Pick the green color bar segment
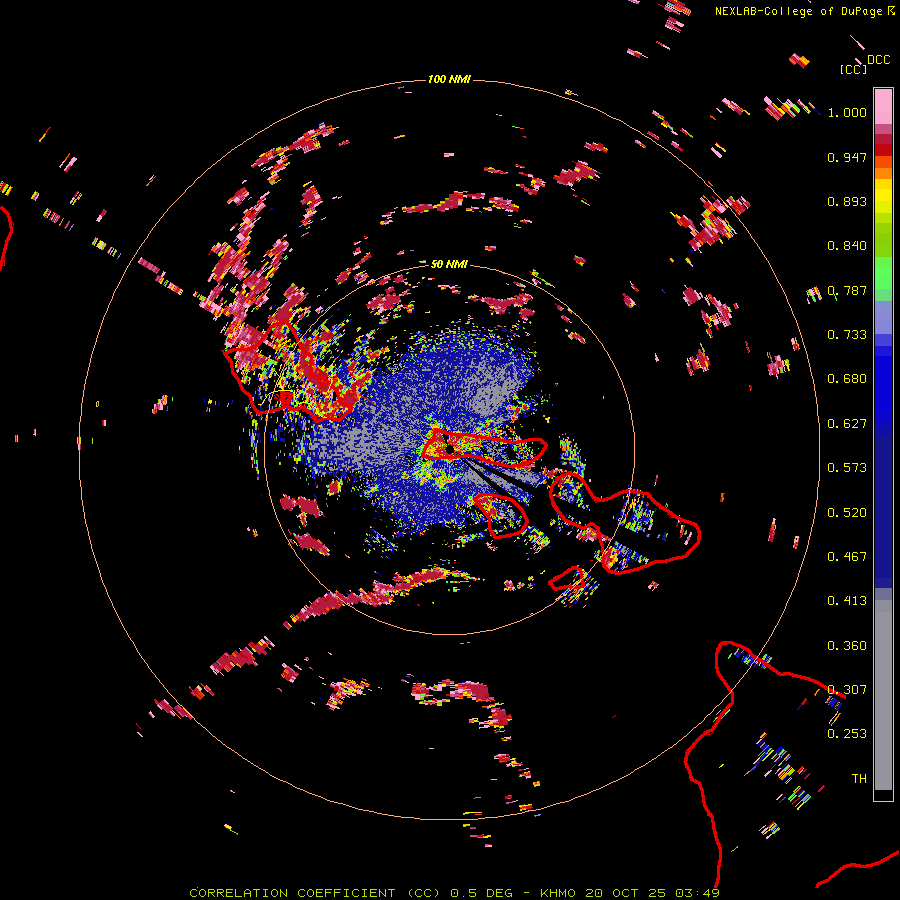Image resolution: width=900 pixels, height=900 pixels. click(883, 273)
